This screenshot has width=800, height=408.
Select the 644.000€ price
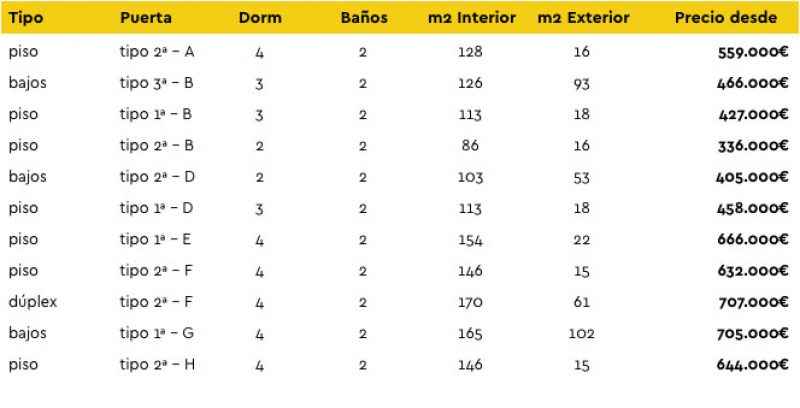point(753,365)
